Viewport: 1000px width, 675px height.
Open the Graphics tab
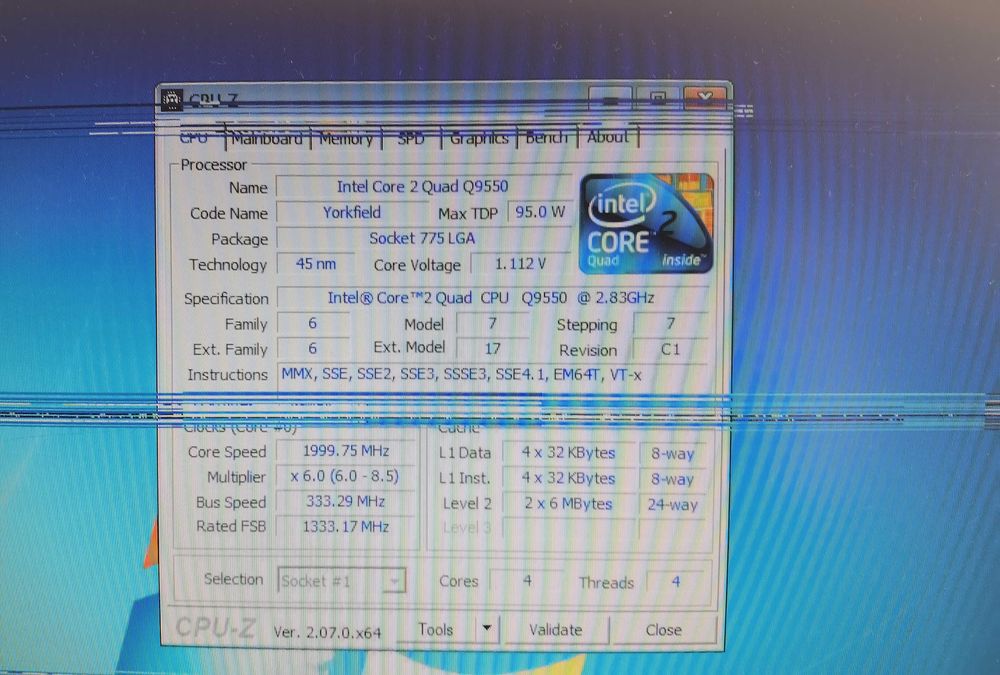tap(479, 138)
